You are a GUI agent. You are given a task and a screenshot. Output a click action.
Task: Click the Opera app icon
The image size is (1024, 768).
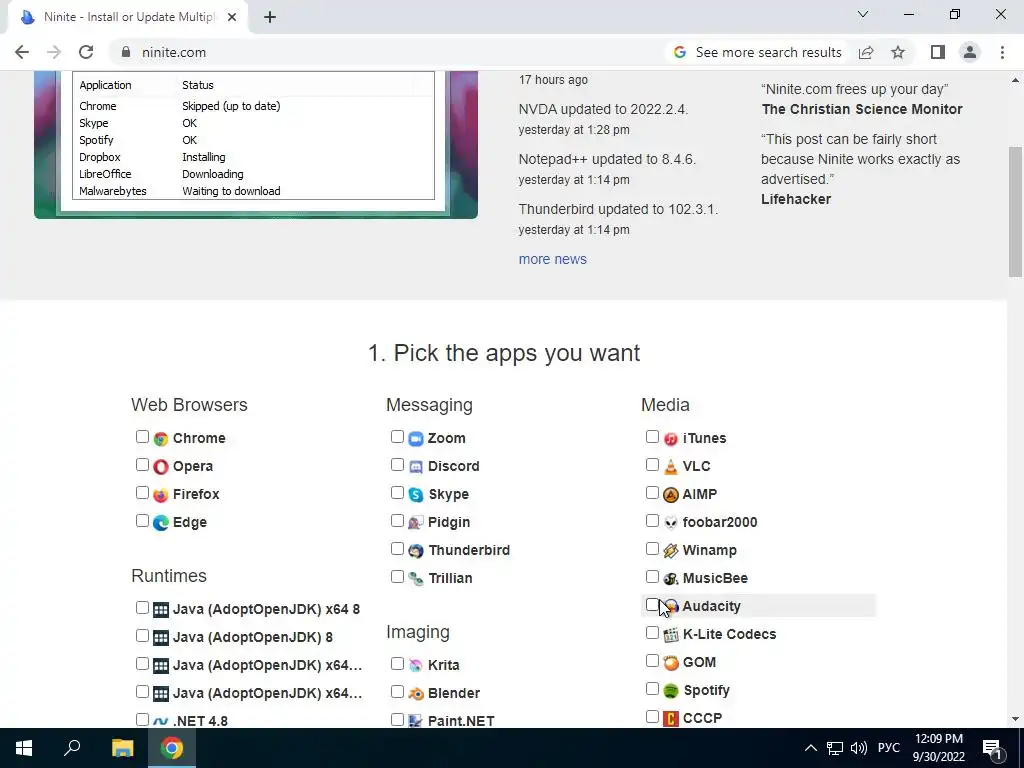click(161, 467)
